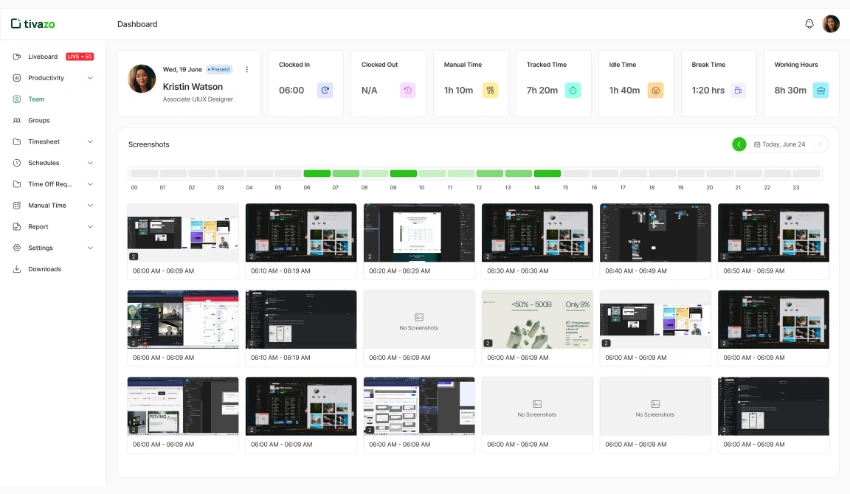The height and width of the screenshot is (494, 850).
Task: Open the first 06:00 AM screenshot thumbnail
Action: (x=183, y=233)
